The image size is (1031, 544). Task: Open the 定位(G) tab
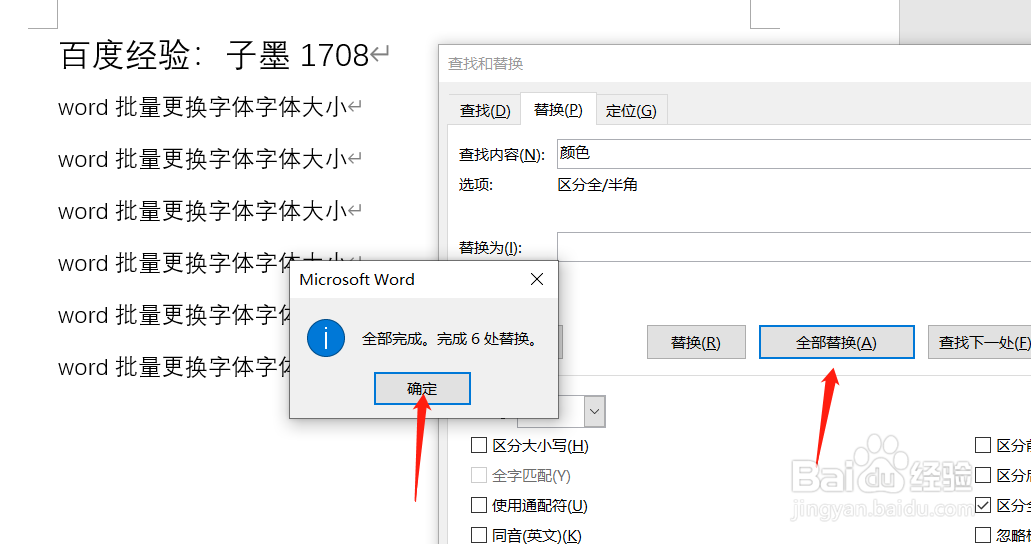coord(631,111)
